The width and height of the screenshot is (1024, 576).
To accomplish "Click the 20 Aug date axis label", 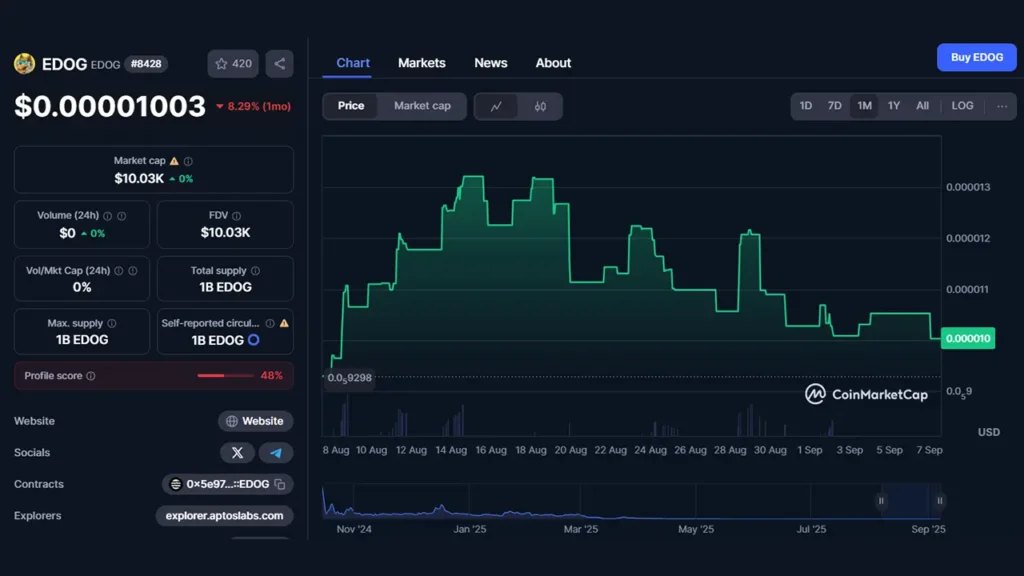I will (x=570, y=450).
